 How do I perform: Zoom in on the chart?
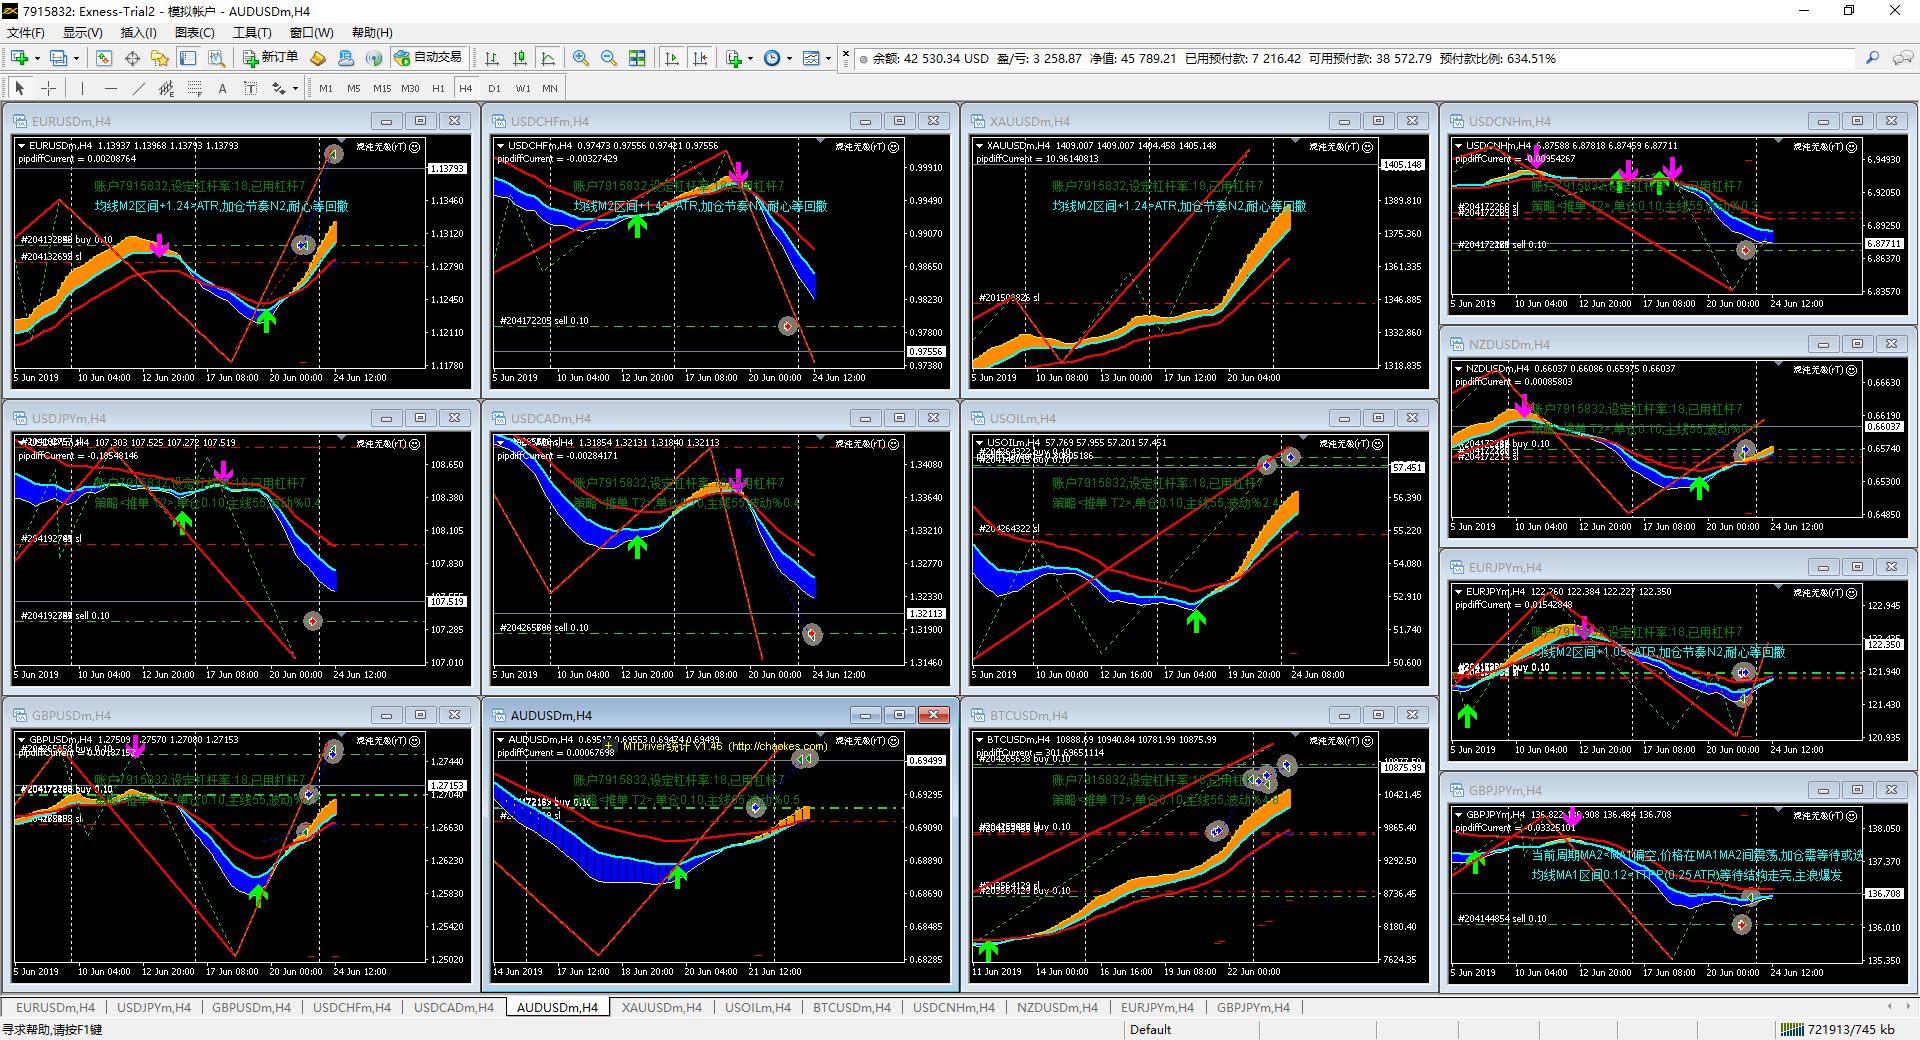coord(581,58)
